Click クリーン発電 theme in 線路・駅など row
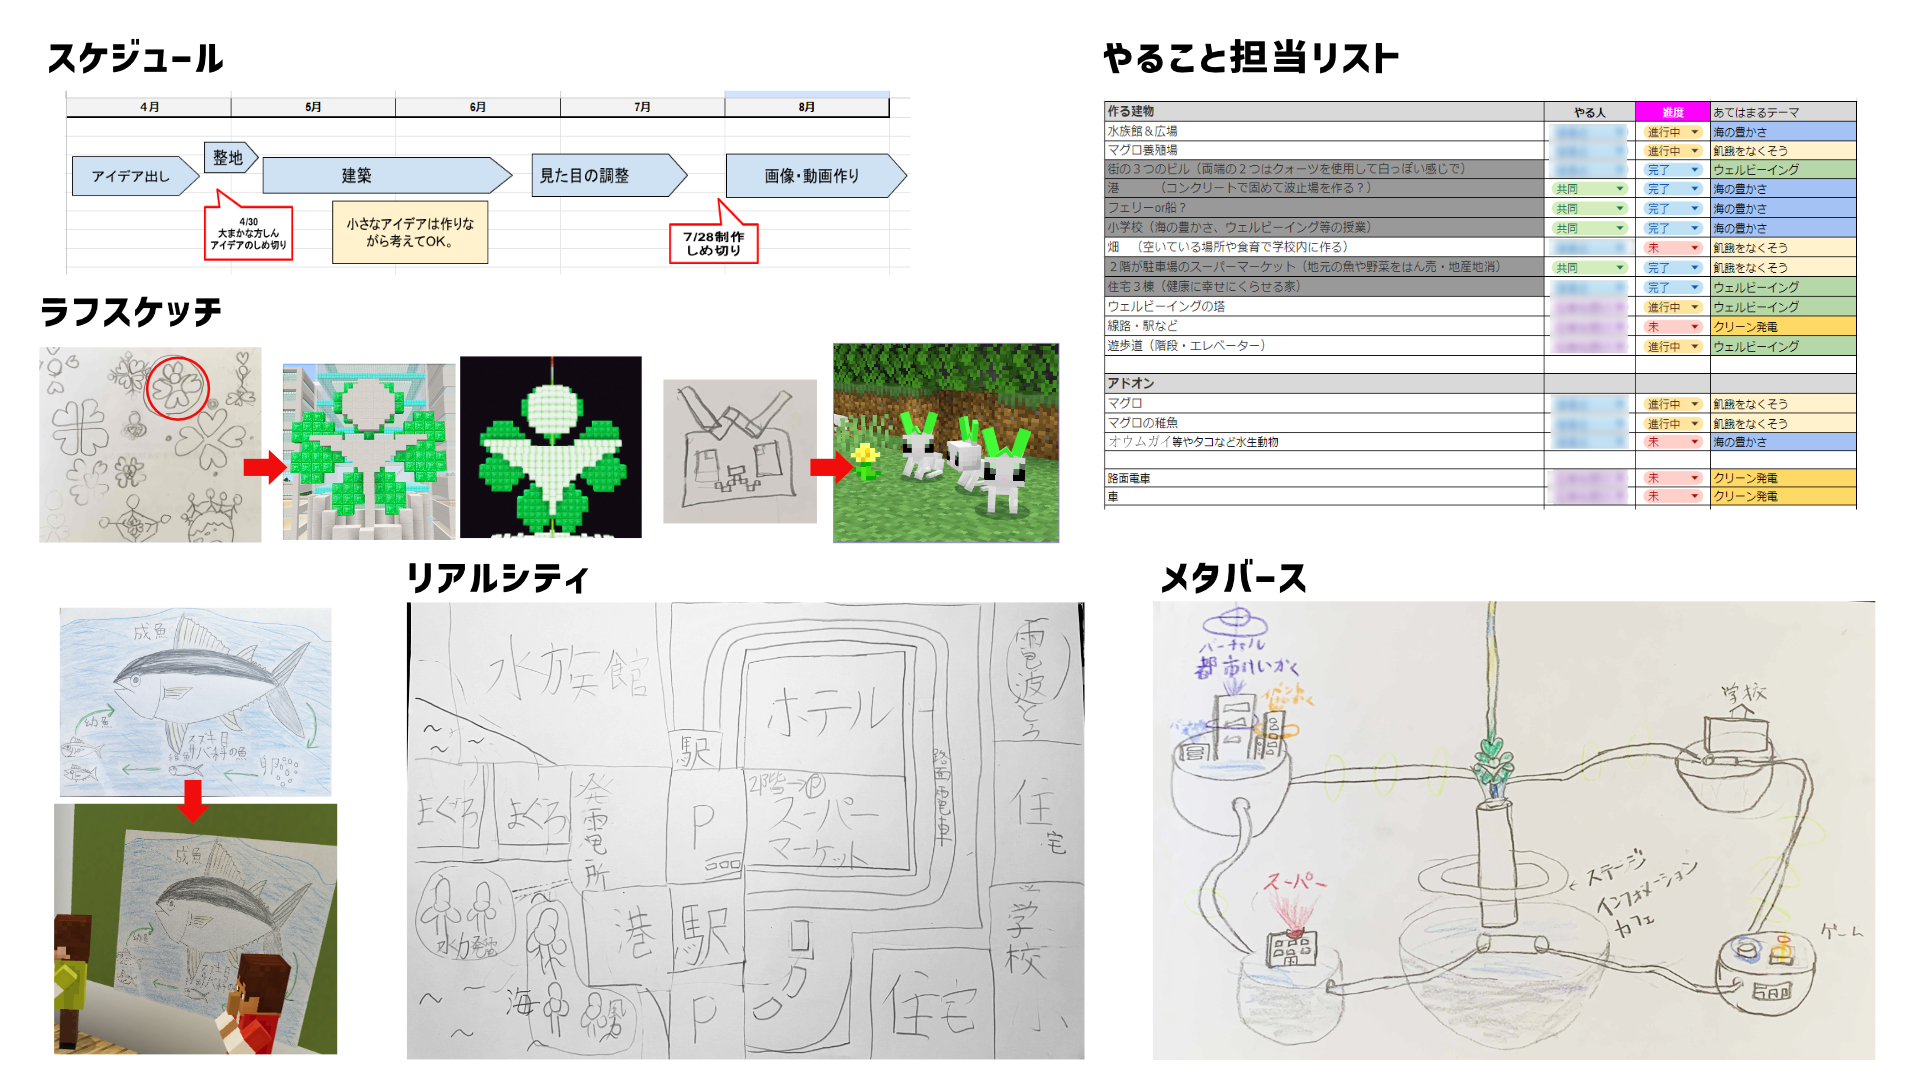Screen dimensions: 1920x1080 [1783, 327]
